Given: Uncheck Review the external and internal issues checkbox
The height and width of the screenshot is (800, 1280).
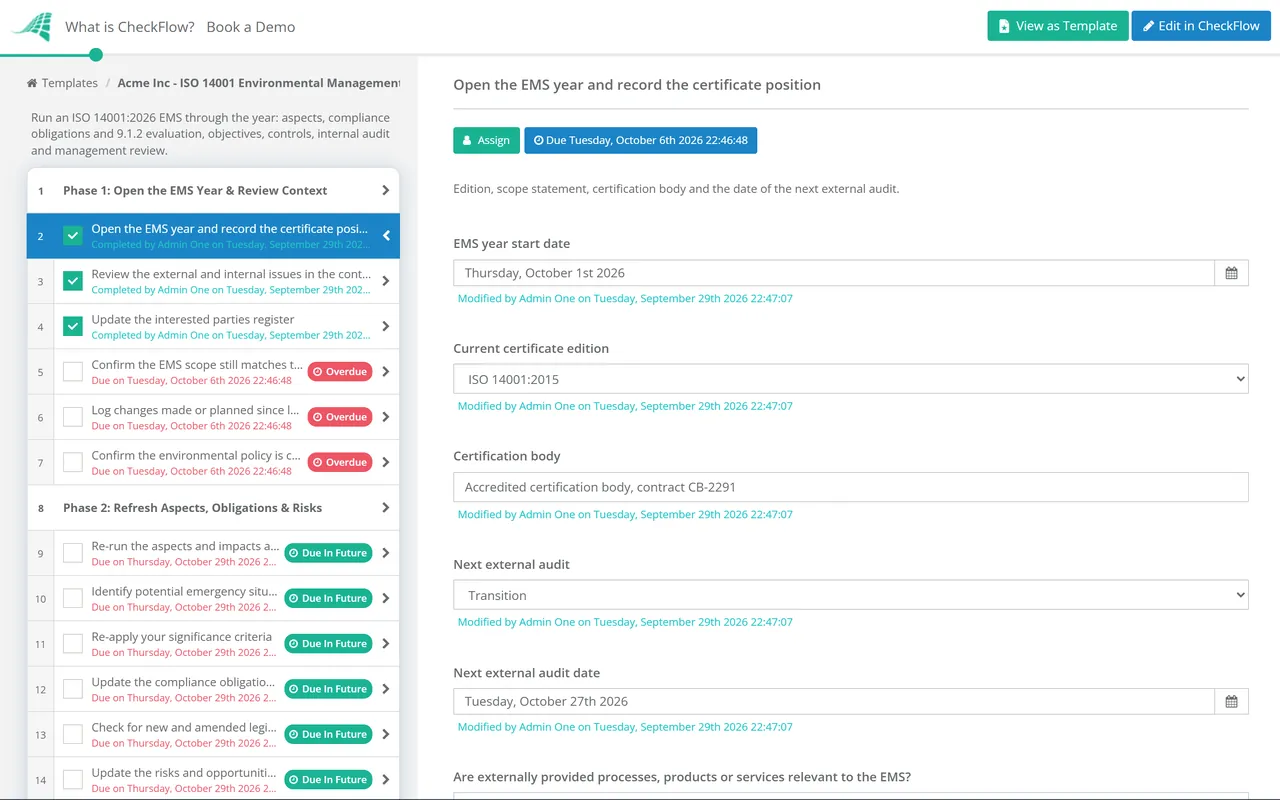Looking at the screenshot, I should coord(73,281).
